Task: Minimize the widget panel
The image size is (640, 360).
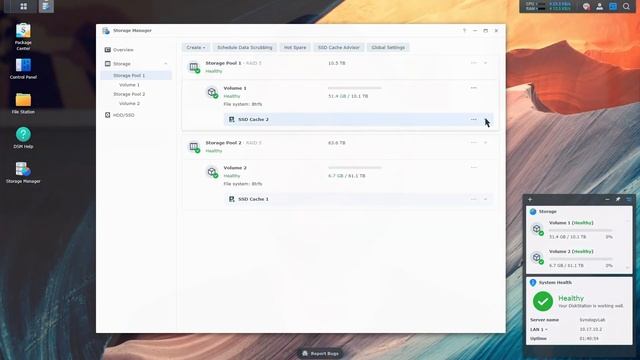Action: point(607,199)
